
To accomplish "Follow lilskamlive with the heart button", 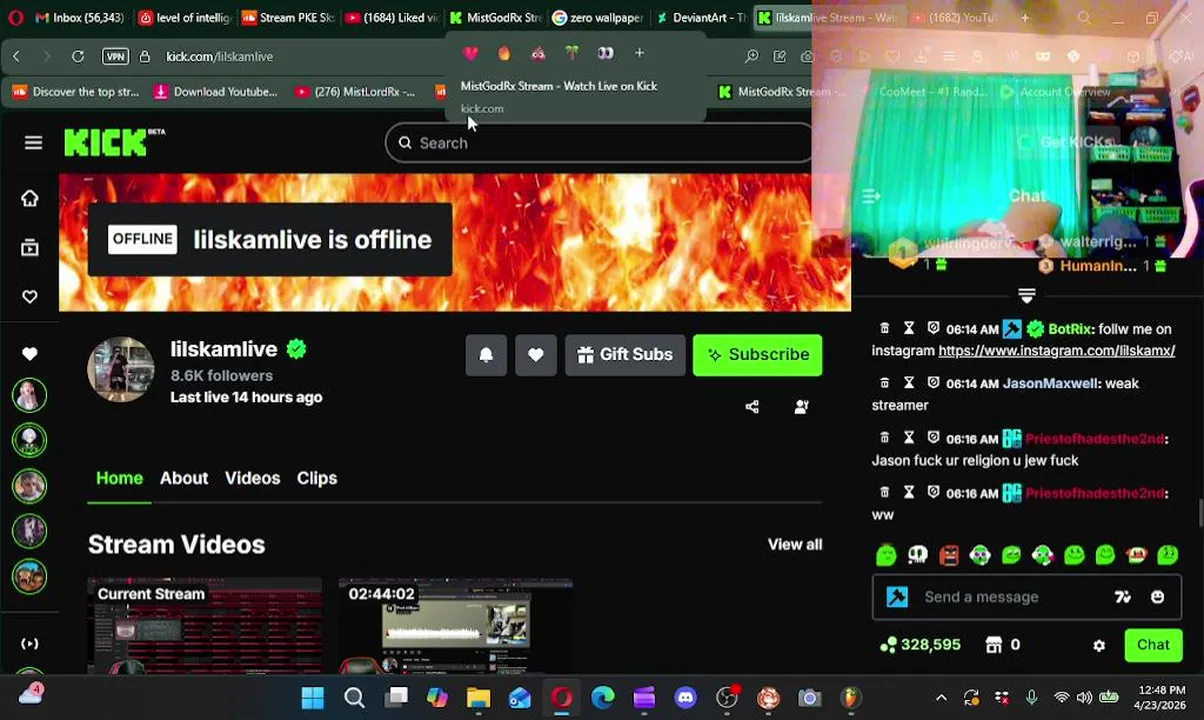I will (536, 354).
